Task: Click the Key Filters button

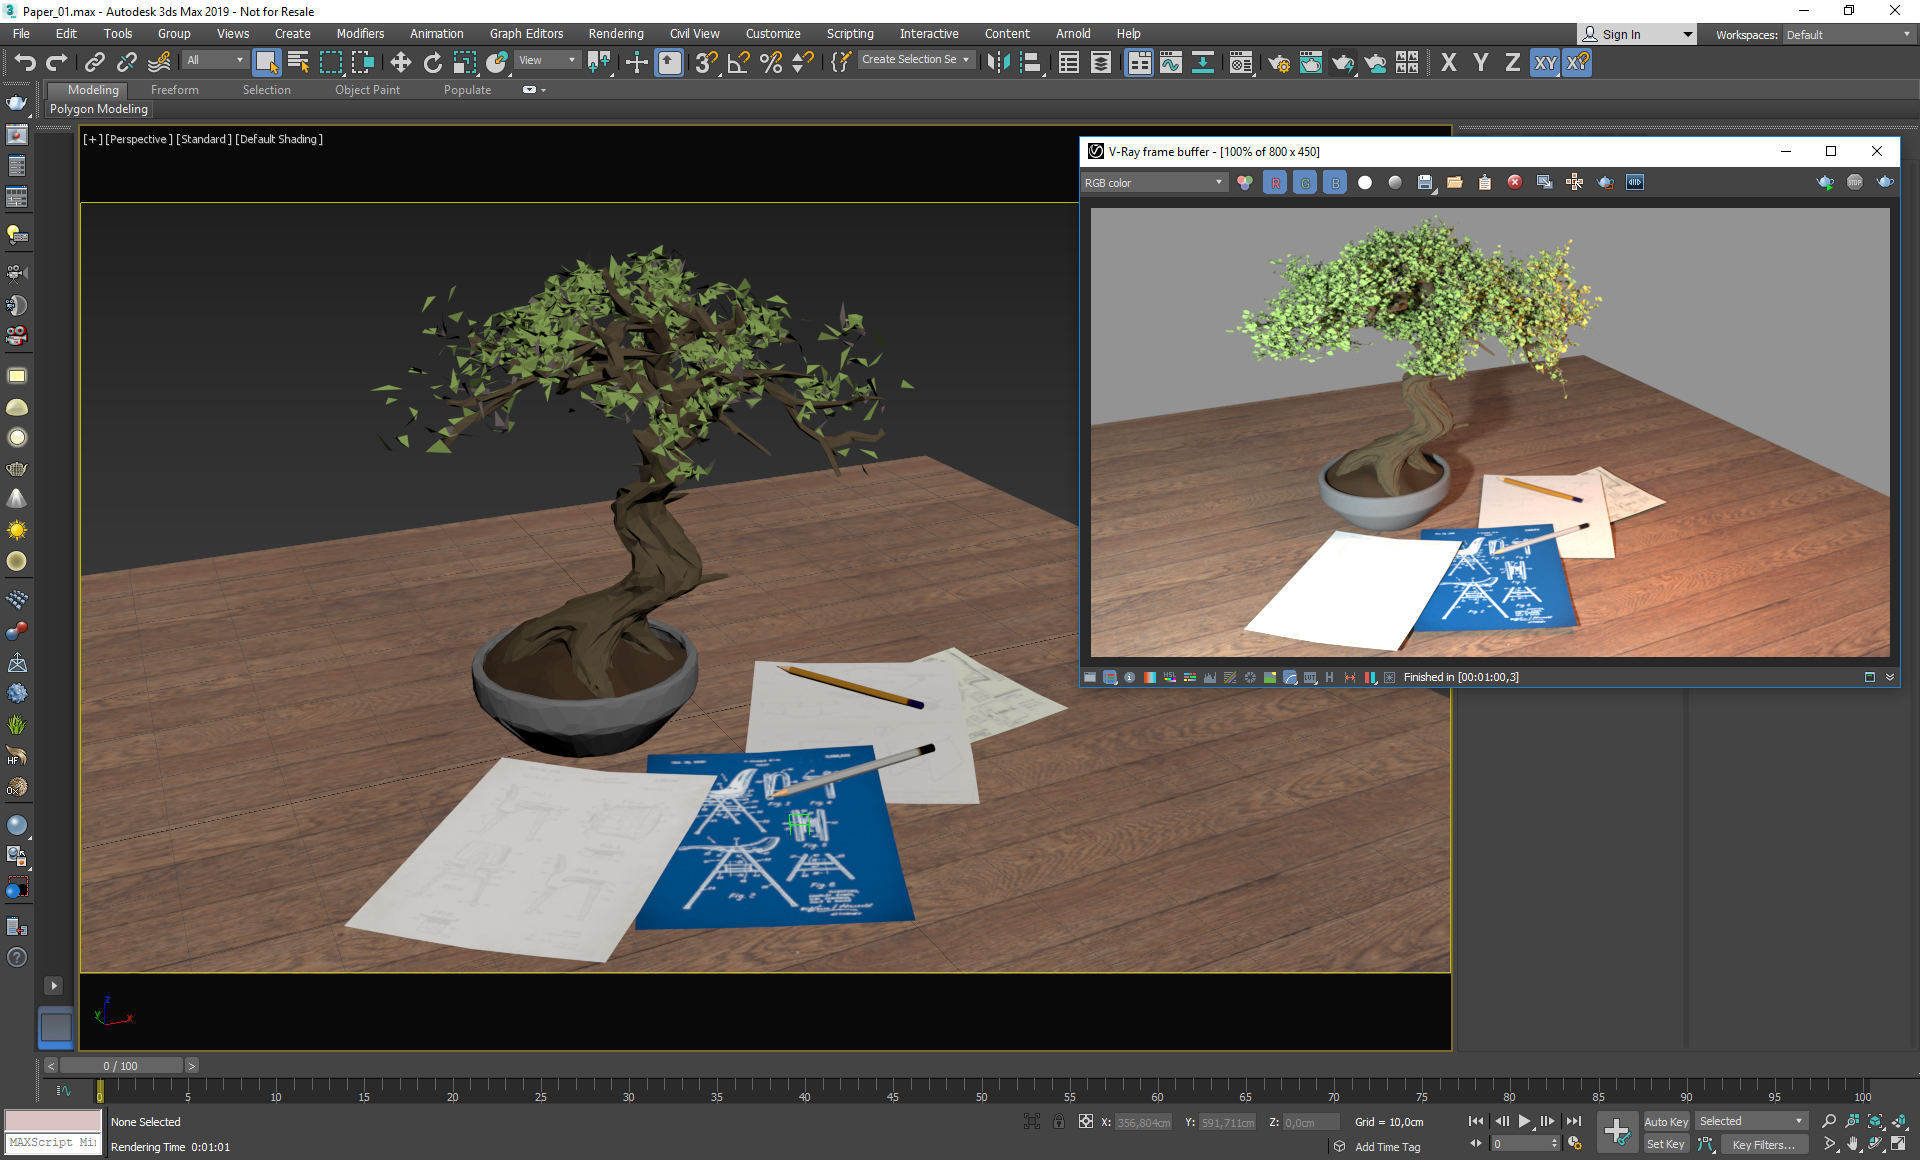Action: (x=1763, y=1144)
